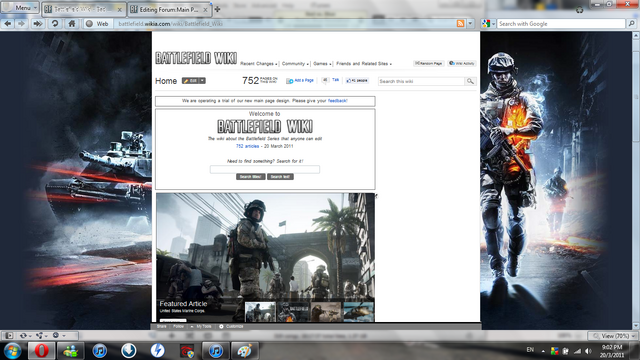Click Follow in the bottom wiki toolbar
Screen dimensions: 640x360
[x=178, y=327]
